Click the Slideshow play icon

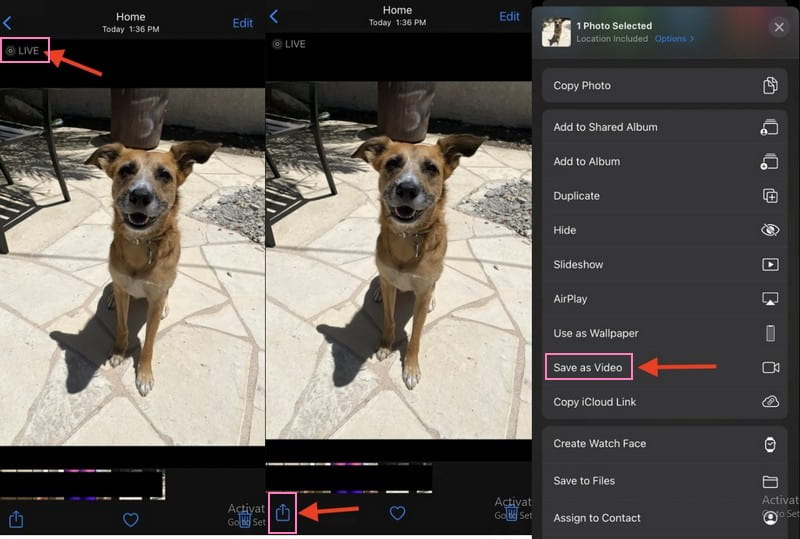coord(769,265)
